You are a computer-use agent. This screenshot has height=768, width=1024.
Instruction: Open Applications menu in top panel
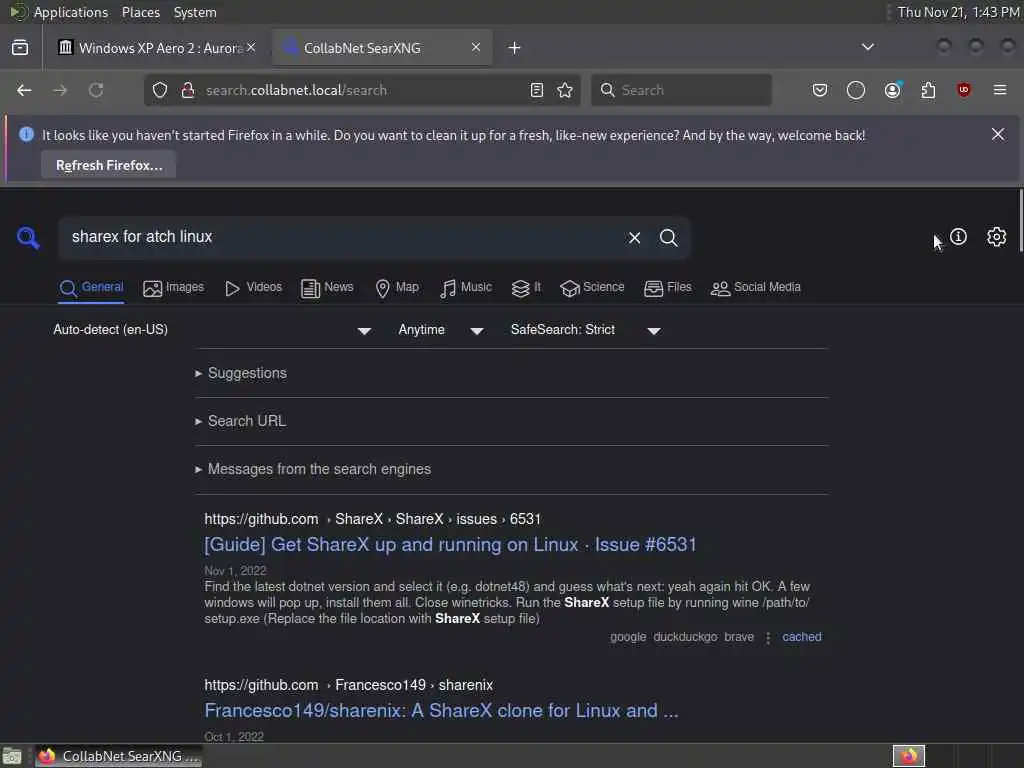point(70,12)
